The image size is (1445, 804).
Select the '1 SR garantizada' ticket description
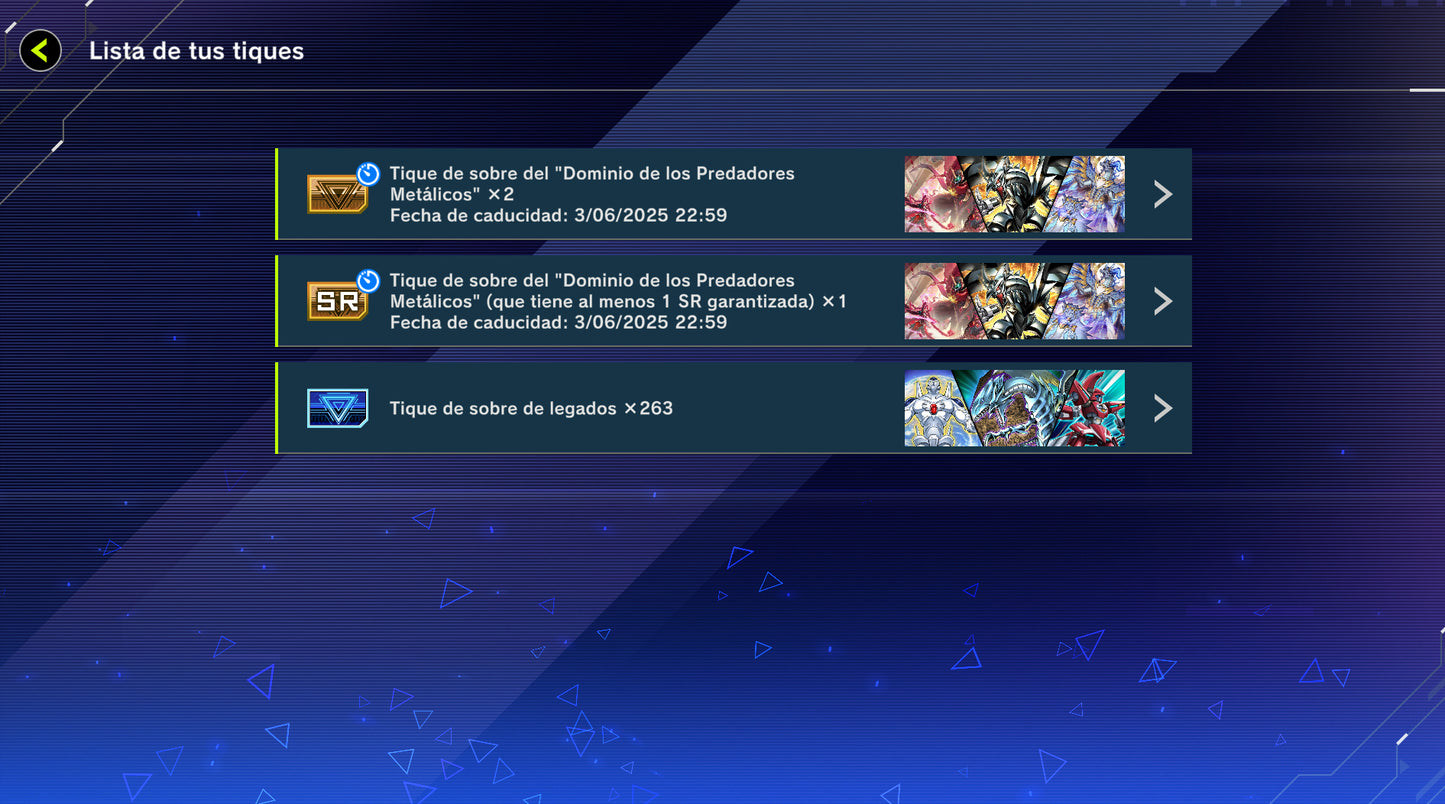click(x=618, y=290)
